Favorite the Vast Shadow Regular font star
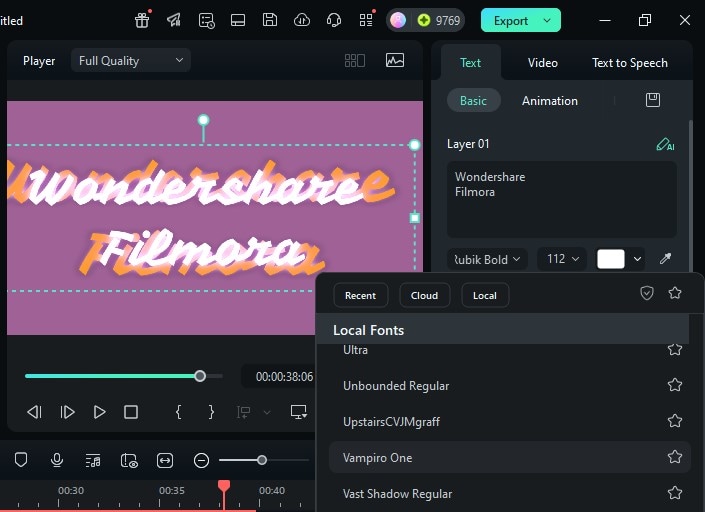Viewport: 705px width, 512px height. (x=675, y=493)
